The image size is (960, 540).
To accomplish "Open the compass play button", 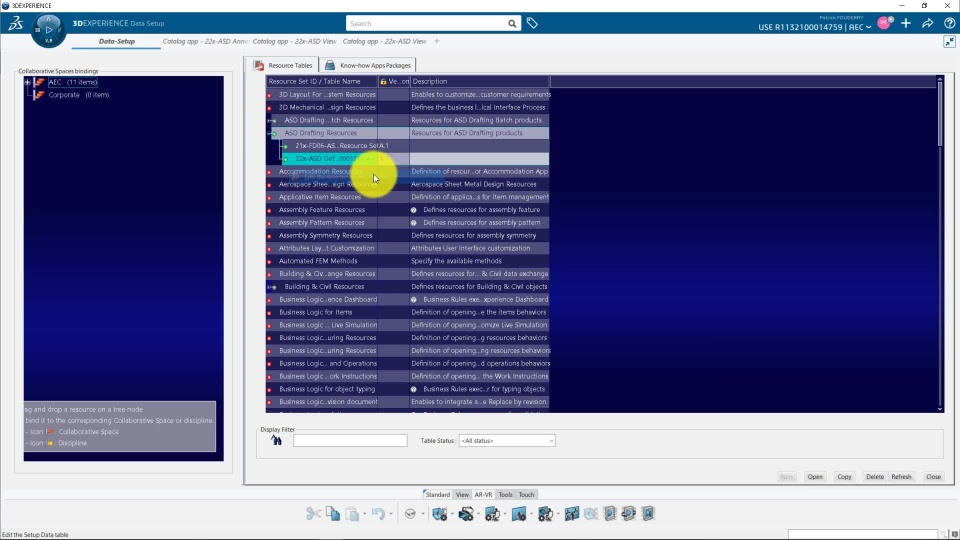I will click(48, 29).
